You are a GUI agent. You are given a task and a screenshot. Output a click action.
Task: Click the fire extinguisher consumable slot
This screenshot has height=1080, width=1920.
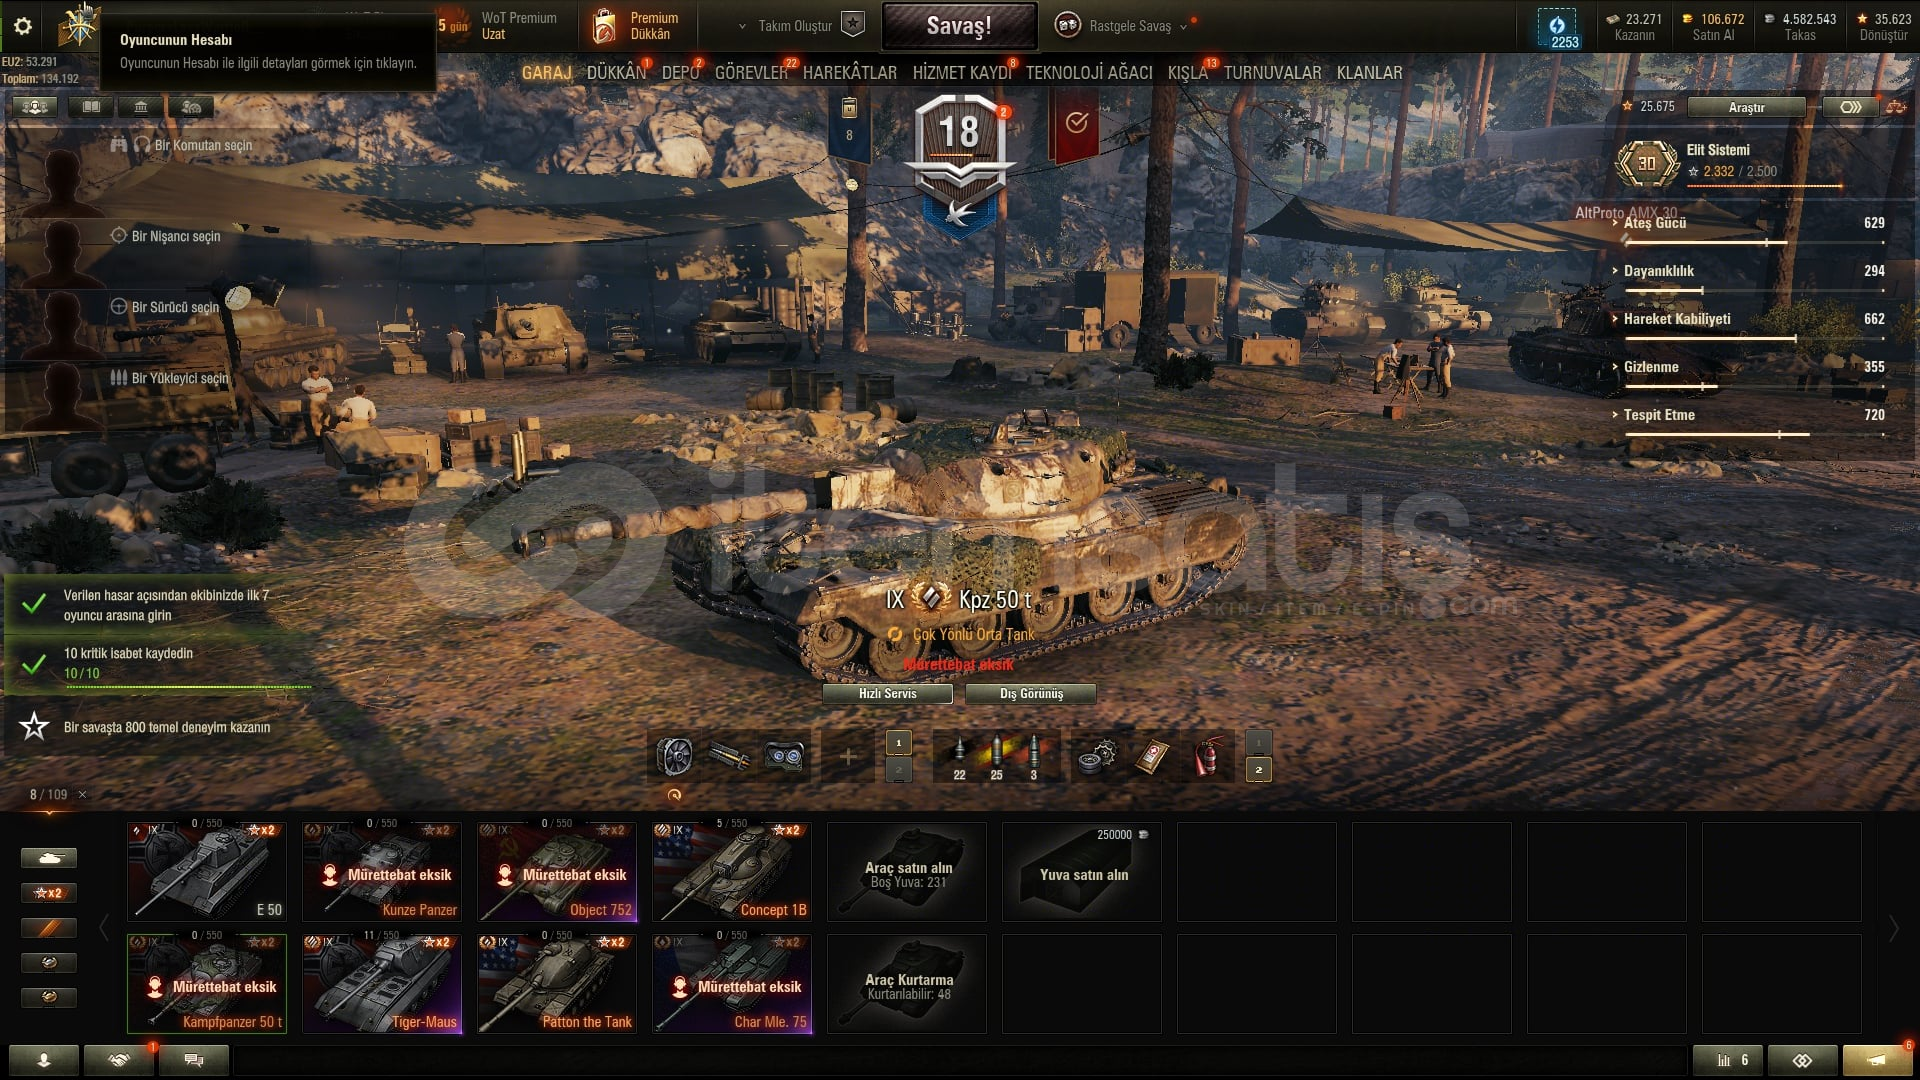pyautogui.click(x=1207, y=757)
